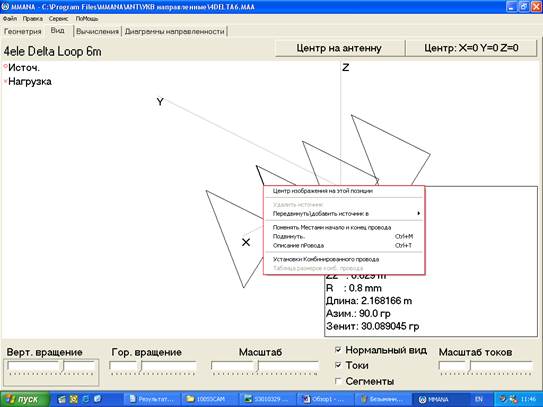Switch to the Вычисления tab
Viewport: 543px width, 407px height.
97,31
